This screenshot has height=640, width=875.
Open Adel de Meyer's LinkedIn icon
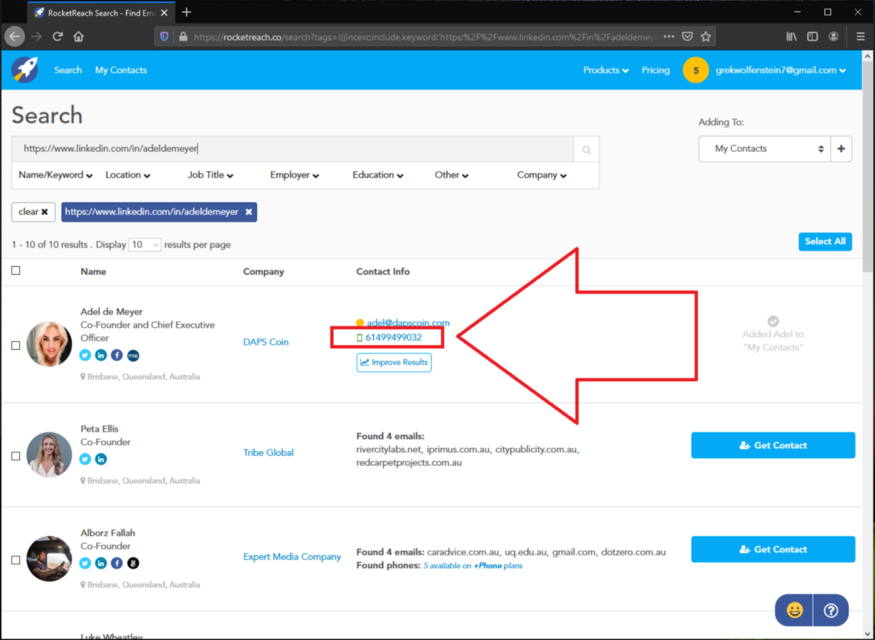tap(101, 355)
